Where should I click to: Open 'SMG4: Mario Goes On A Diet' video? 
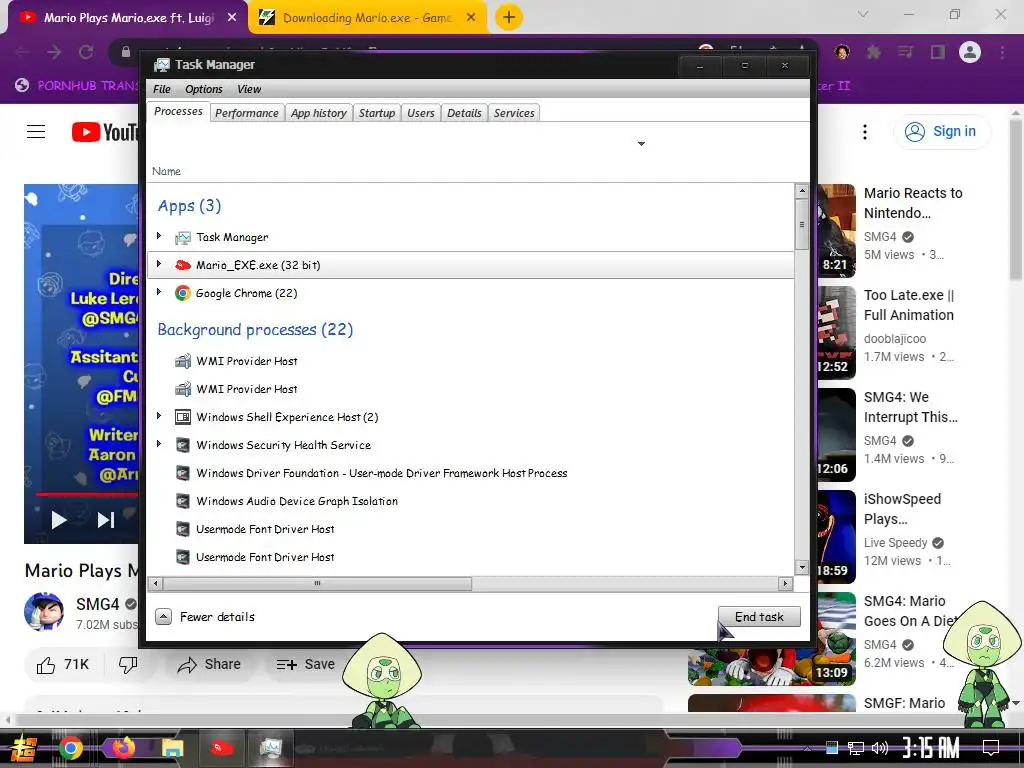(904, 611)
